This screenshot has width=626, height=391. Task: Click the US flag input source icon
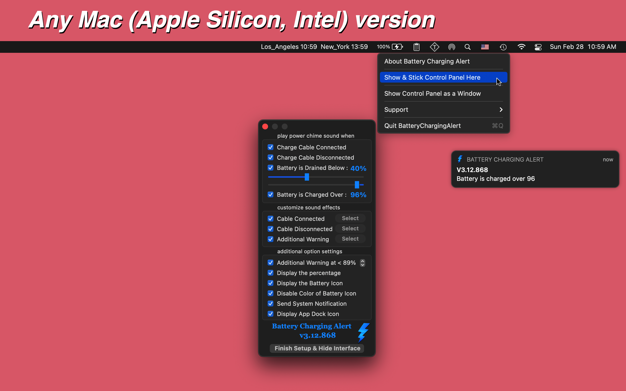click(485, 47)
